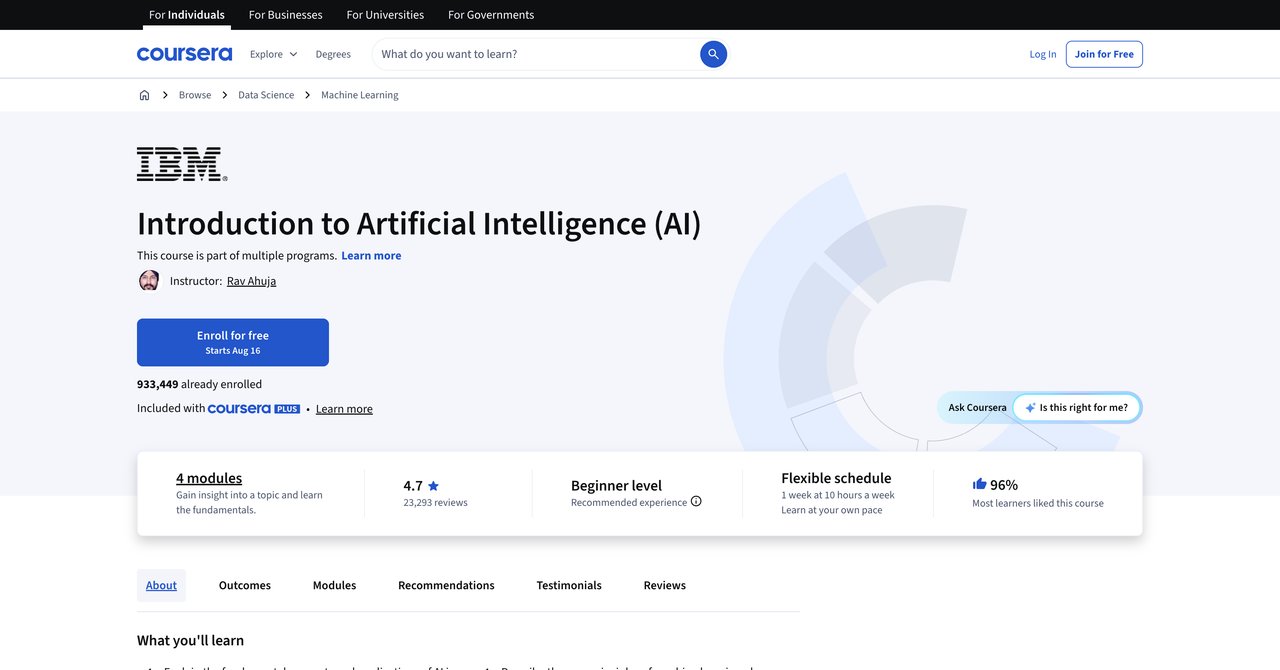Select the About section tab
This screenshot has width=1280, height=670.
[x=161, y=585]
